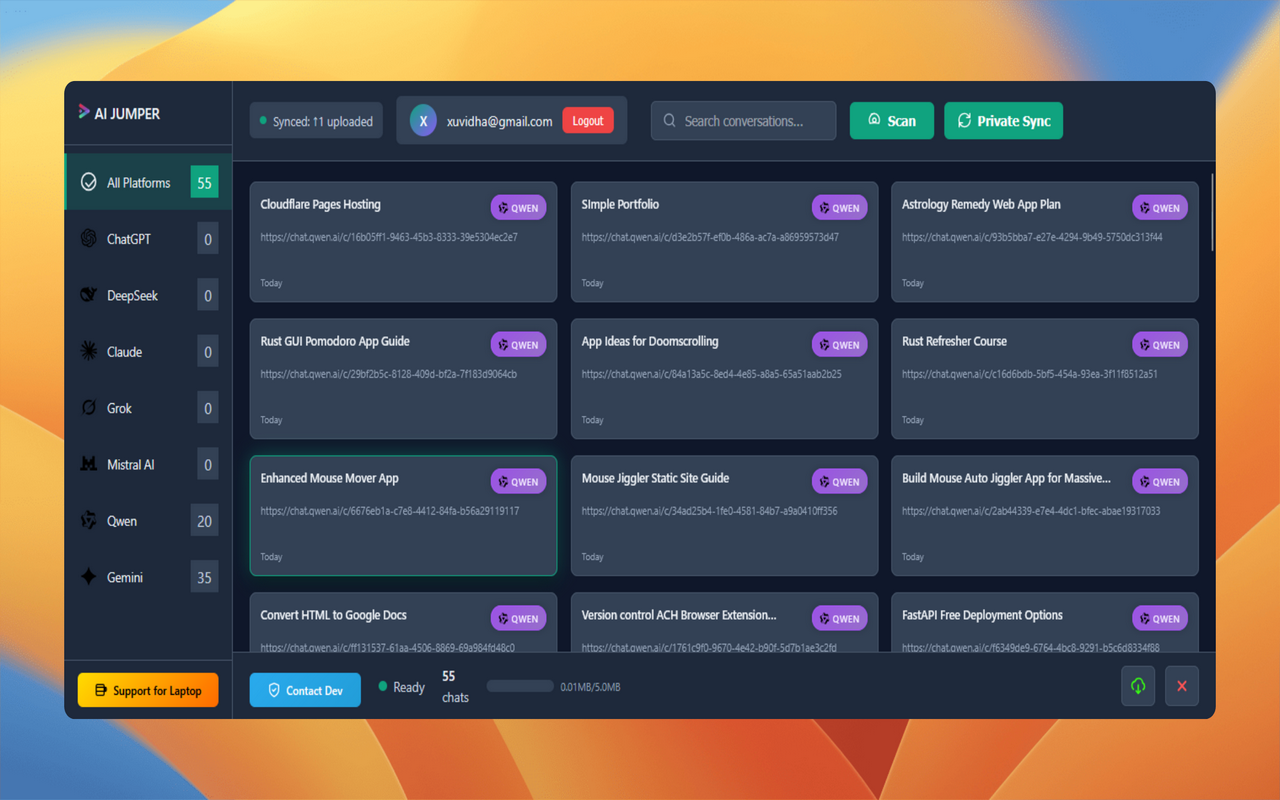Open the Simple Portfolio conversation card
Image resolution: width=1280 pixels, height=800 pixels.
point(724,242)
